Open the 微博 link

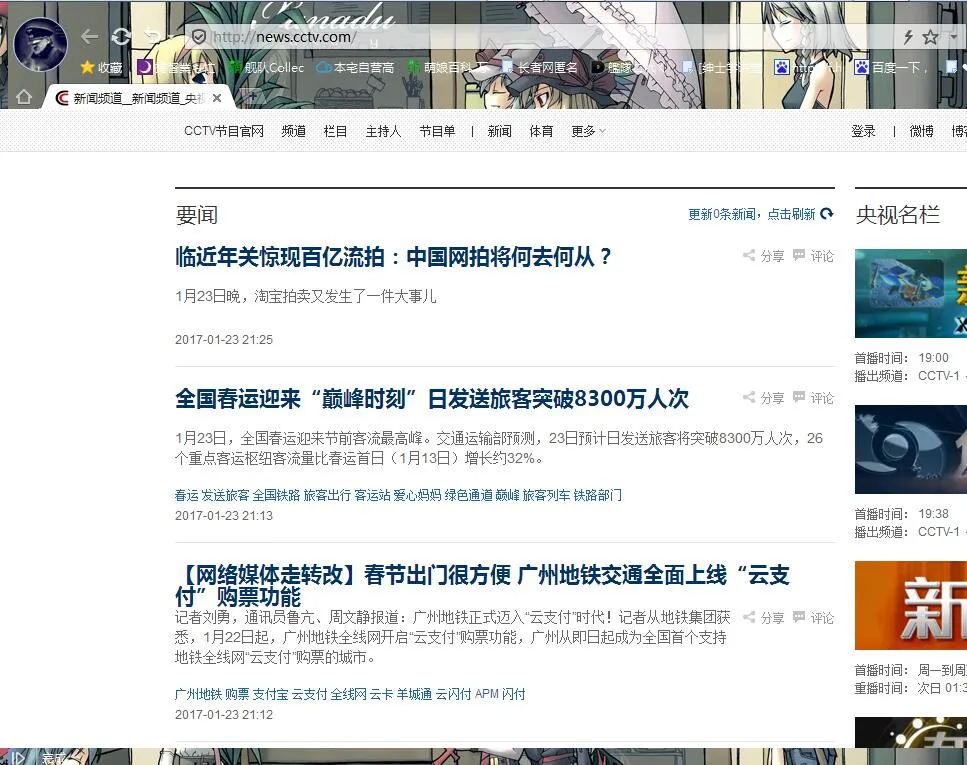tap(921, 131)
